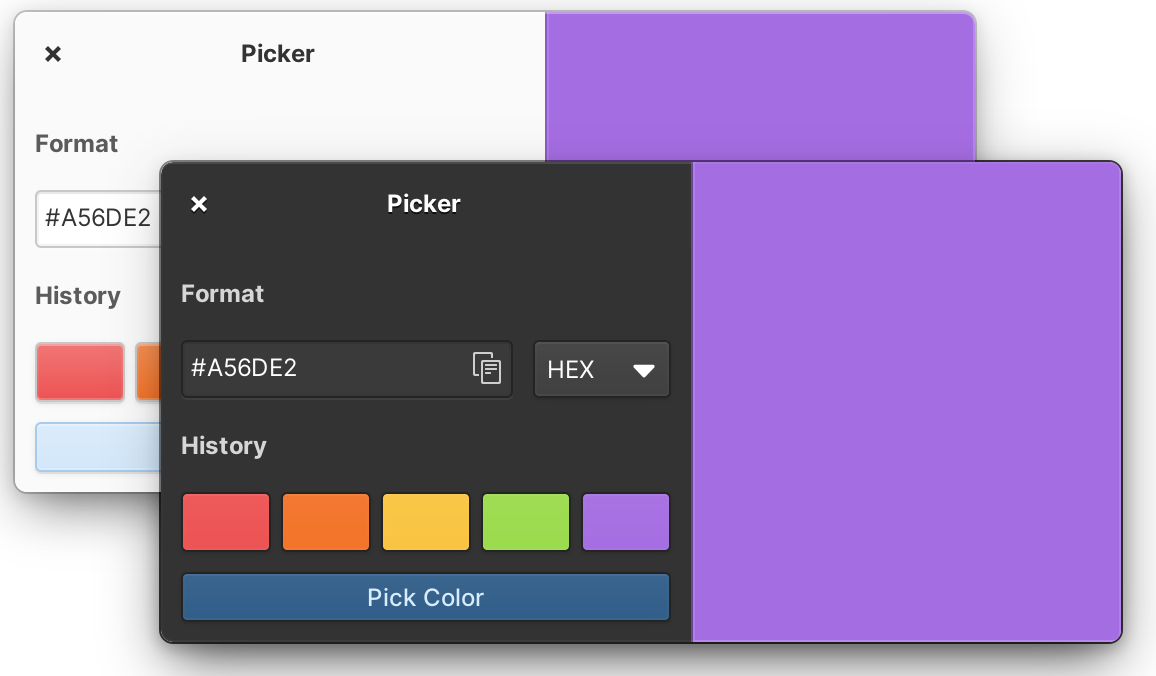The height and width of the screenshot is (676, 1156).
Task: Select the orange History swatch
Action: click(325, 521)
